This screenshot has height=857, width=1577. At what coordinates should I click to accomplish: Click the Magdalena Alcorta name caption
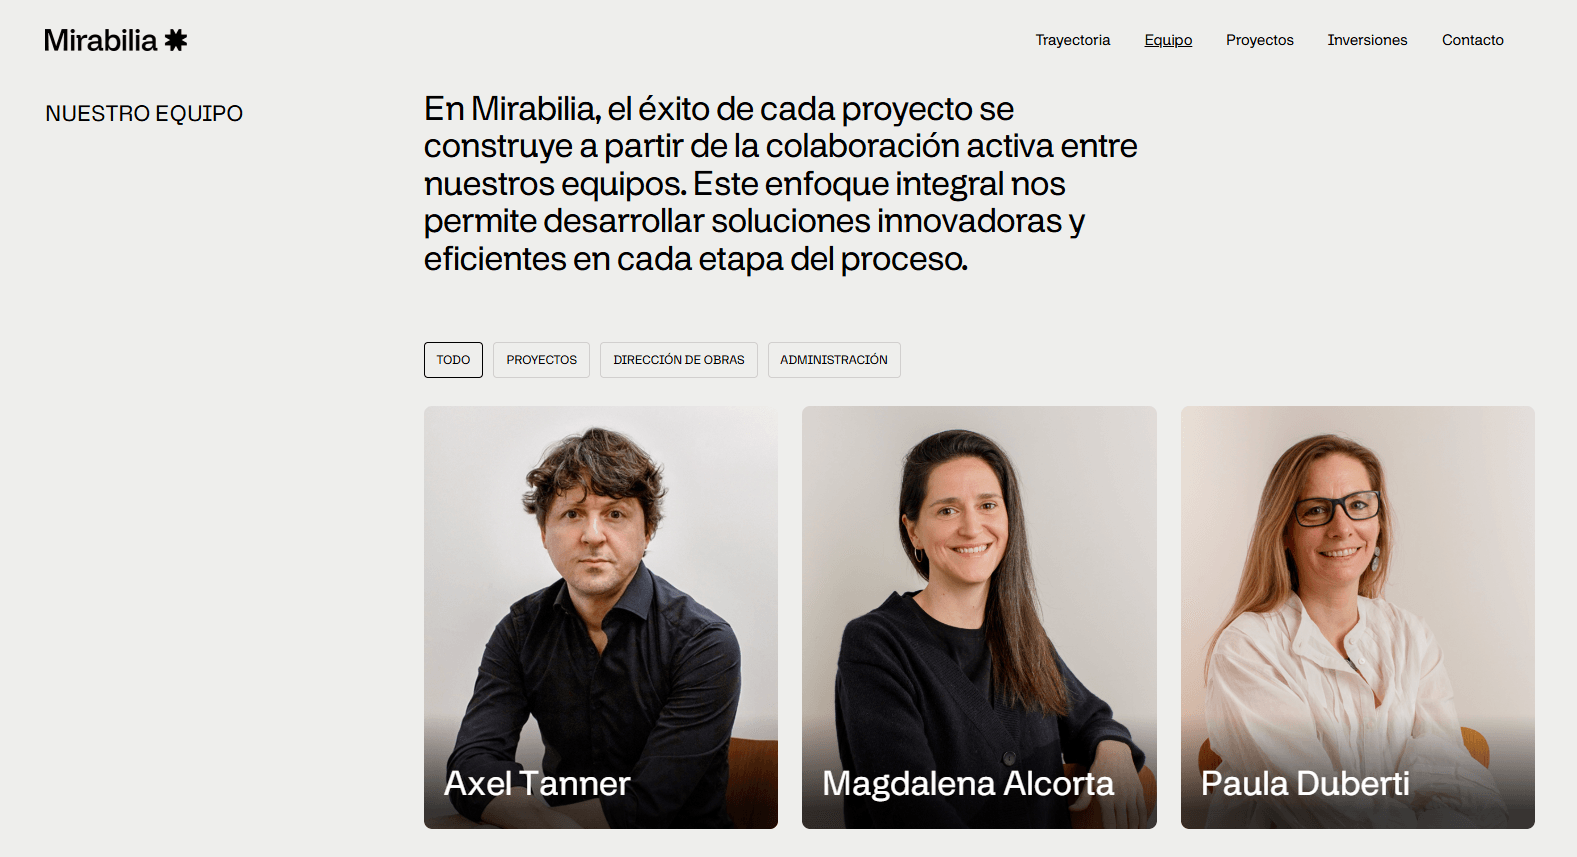968,783
